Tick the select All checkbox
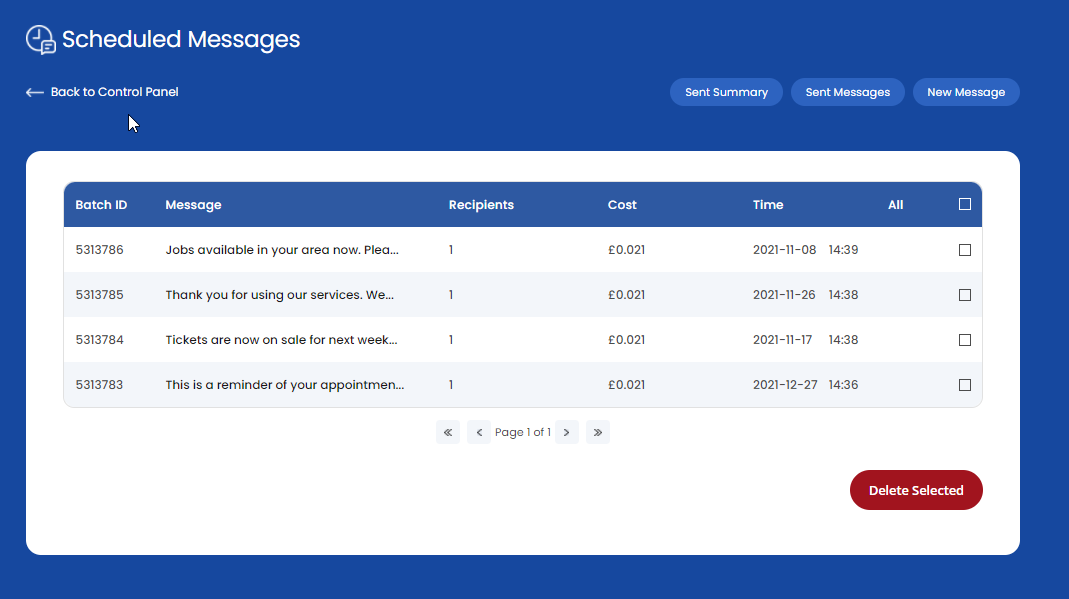This screenshot has width=1069, height=599. click(965, 204)
